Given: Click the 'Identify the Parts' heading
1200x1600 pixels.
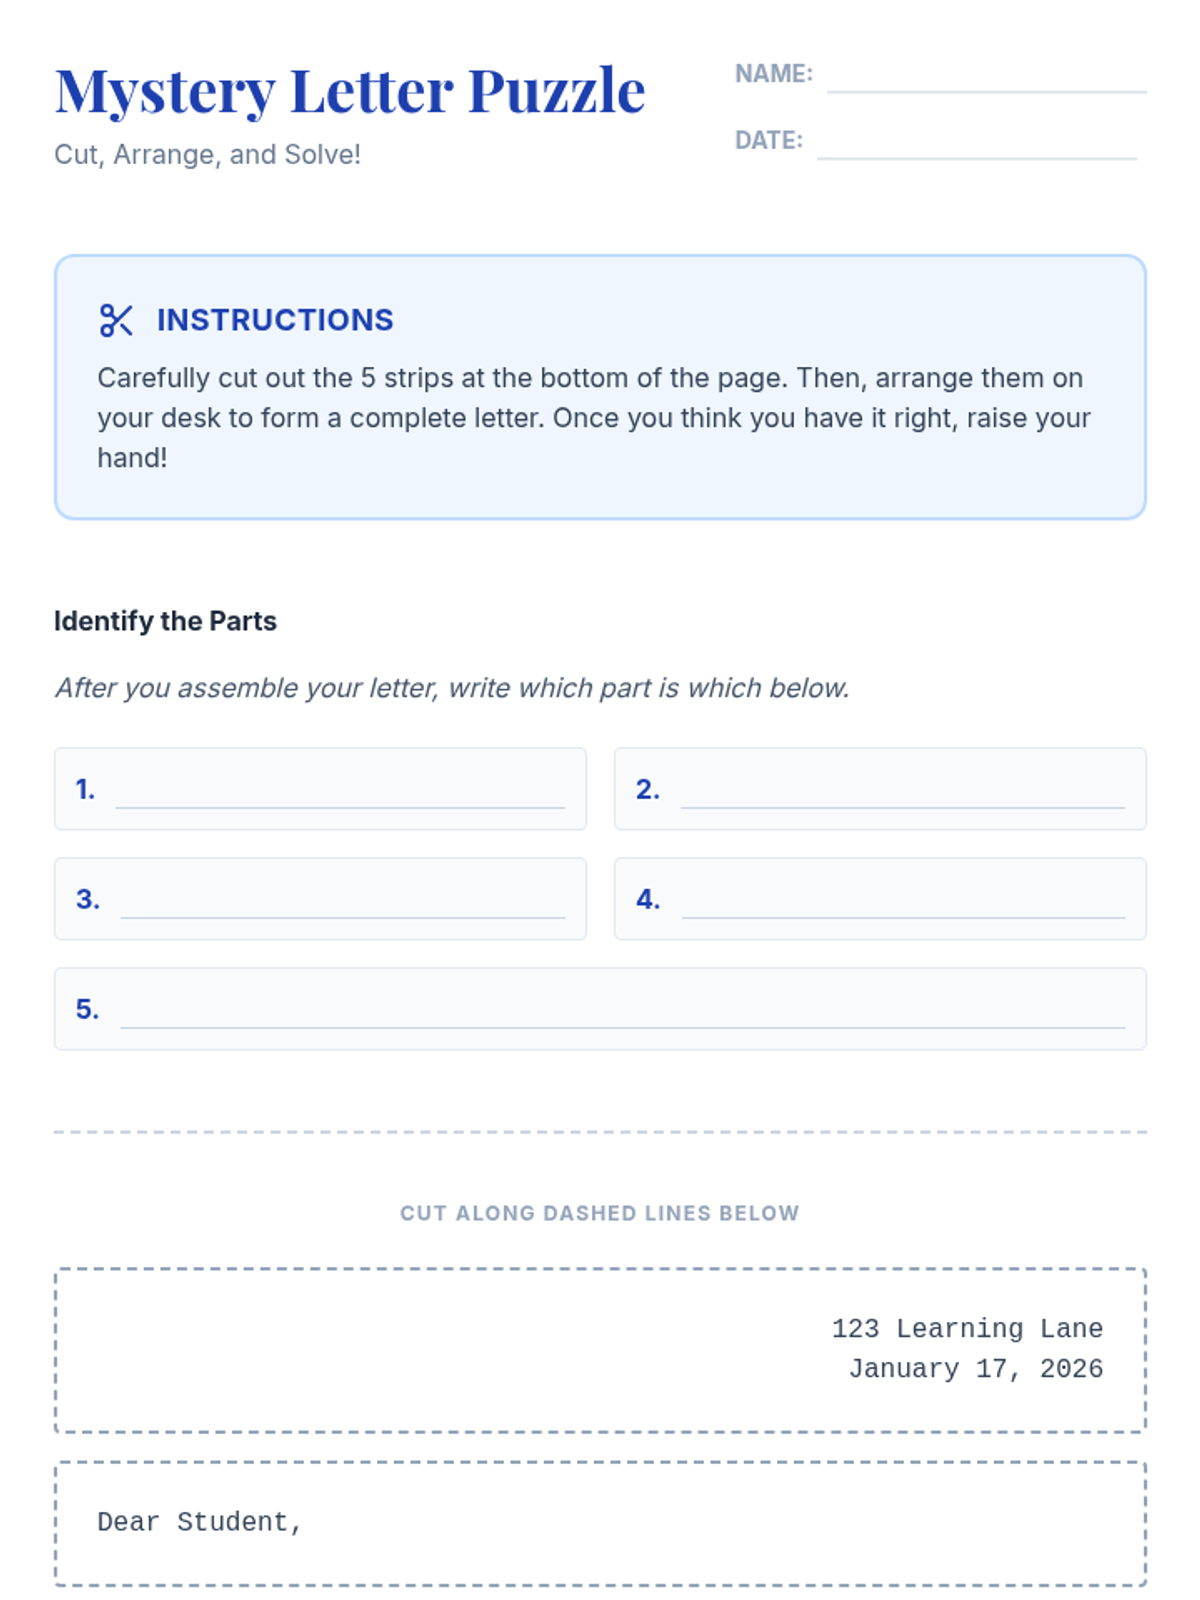Looking at the screenshot, I should pos(165,621).
